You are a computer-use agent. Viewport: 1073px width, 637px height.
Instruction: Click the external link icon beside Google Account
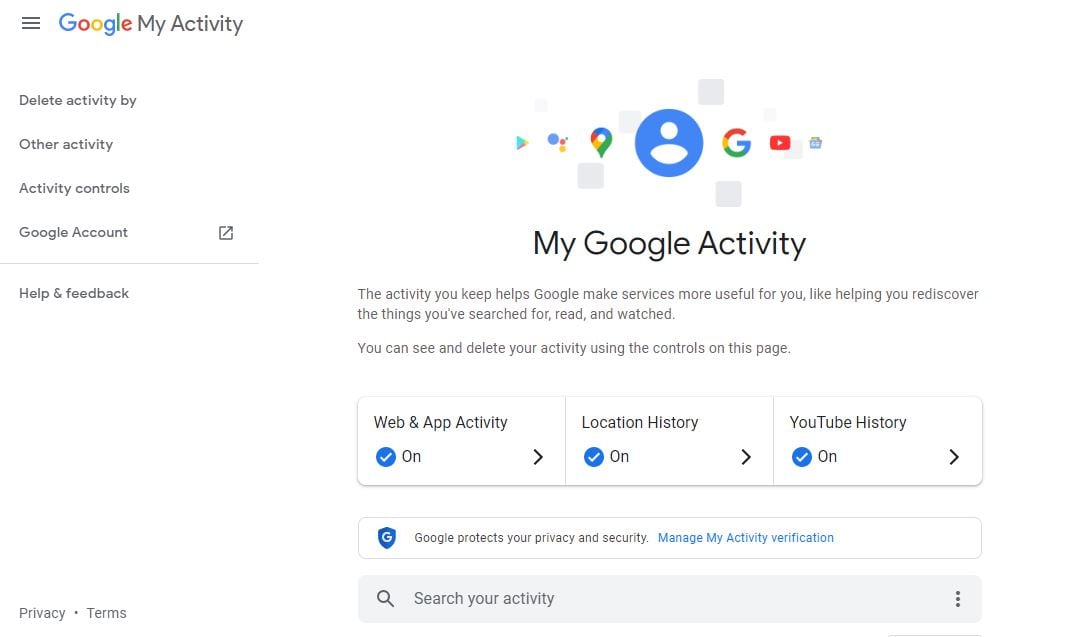click(226, 232)
